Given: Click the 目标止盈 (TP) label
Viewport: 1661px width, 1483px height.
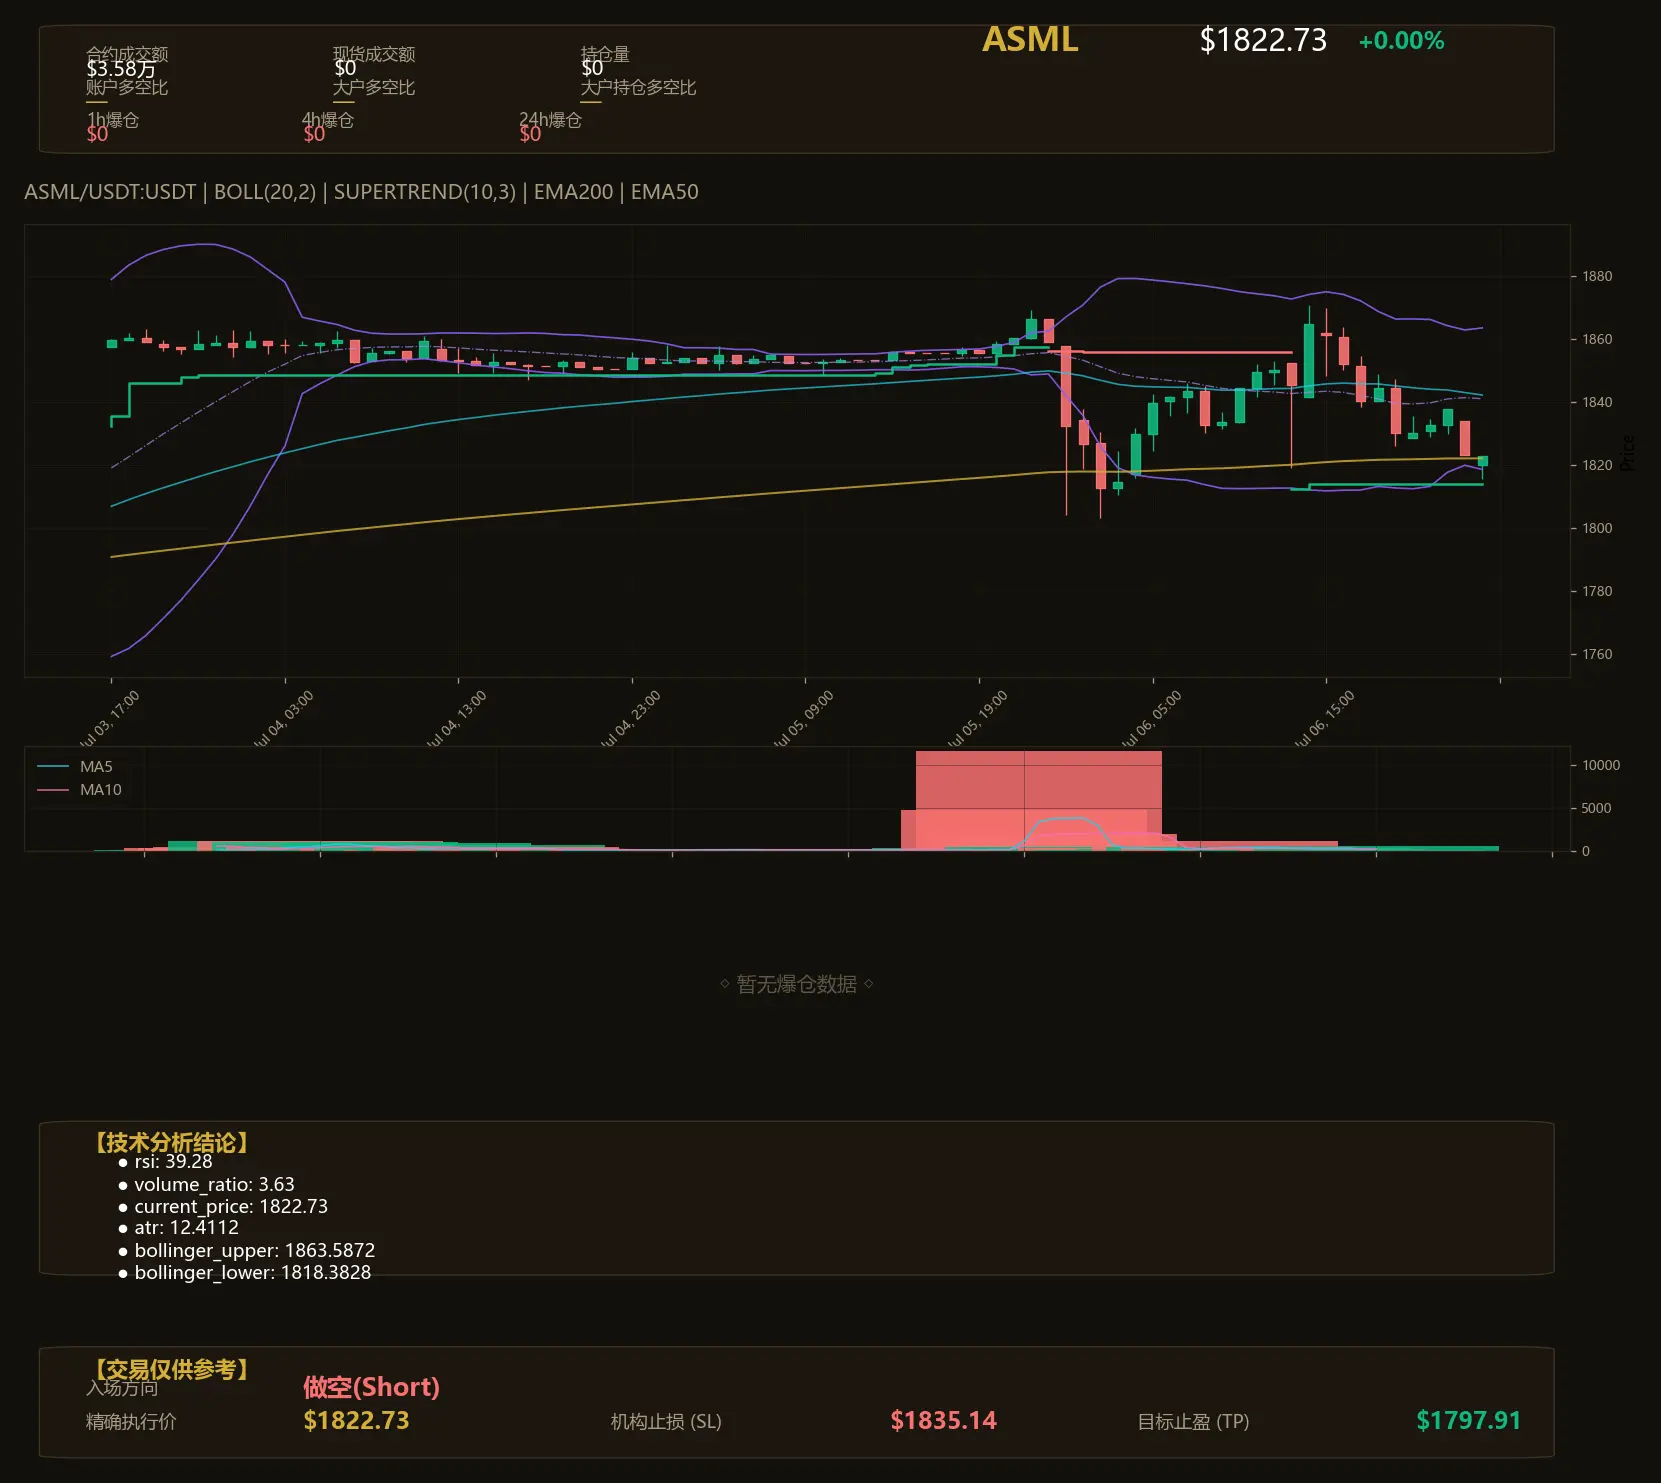Looking at the screenshot, I should (x=1193, y=1421).
